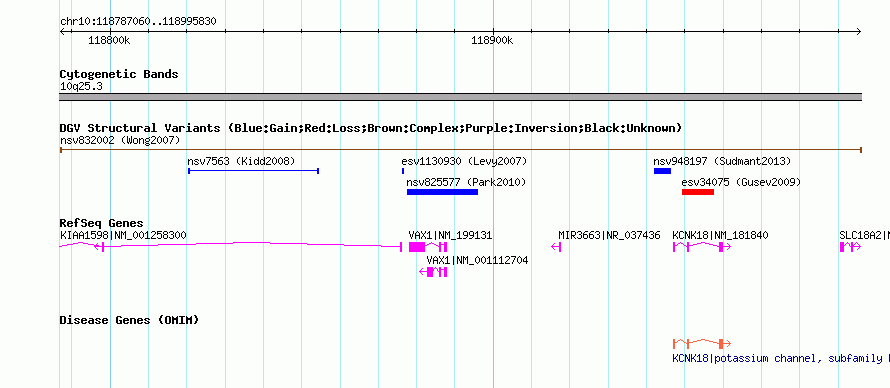890x388 pixels.
Task: Select the magenta KCNK18 RefSeq gene glyph
Action: click(x=702, y=247)
